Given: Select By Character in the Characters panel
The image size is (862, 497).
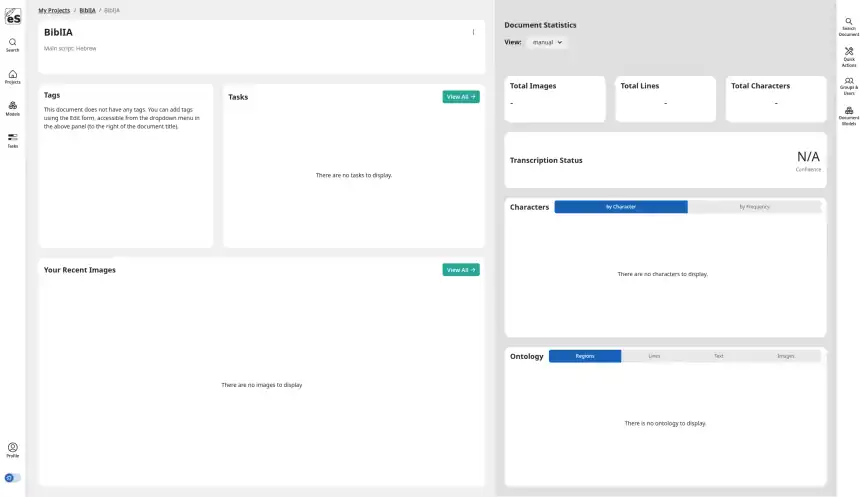Looking at the screenshot, I should (621, 207).
